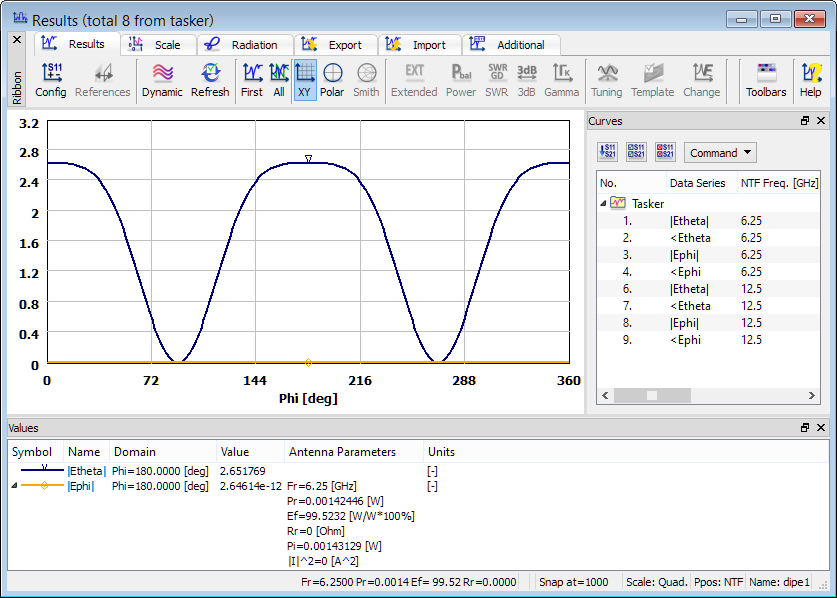Screen dimensions: 837x598
Task: Close the Ribbon panel with X
Action: point(16,40)
